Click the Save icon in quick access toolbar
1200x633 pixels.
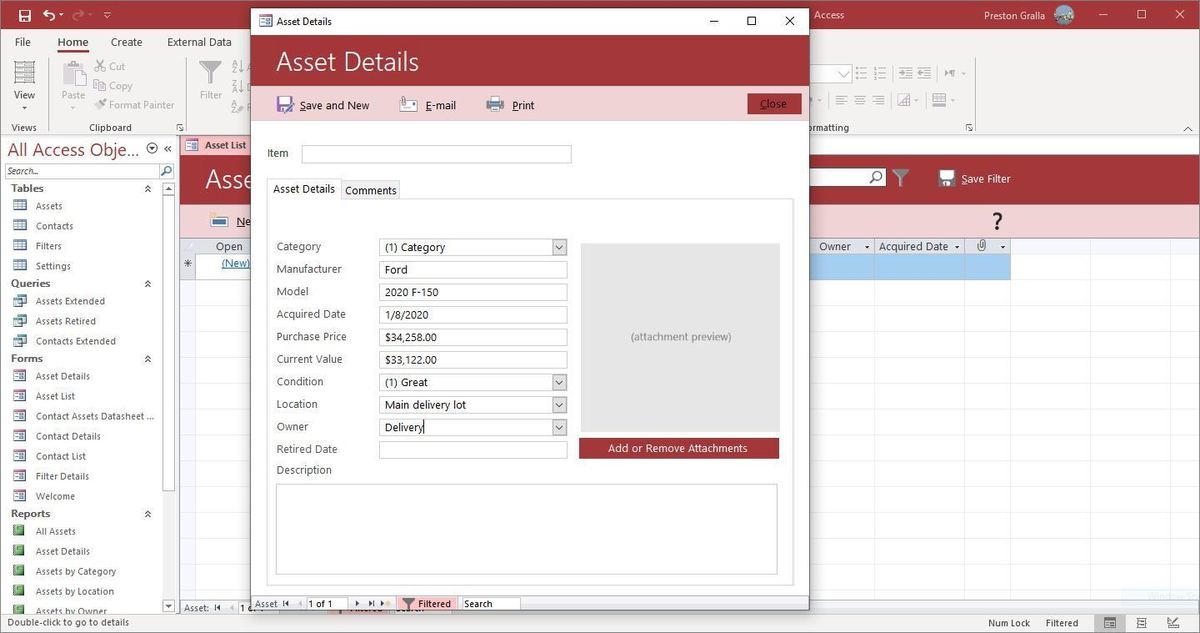click(x=24, y=15)
